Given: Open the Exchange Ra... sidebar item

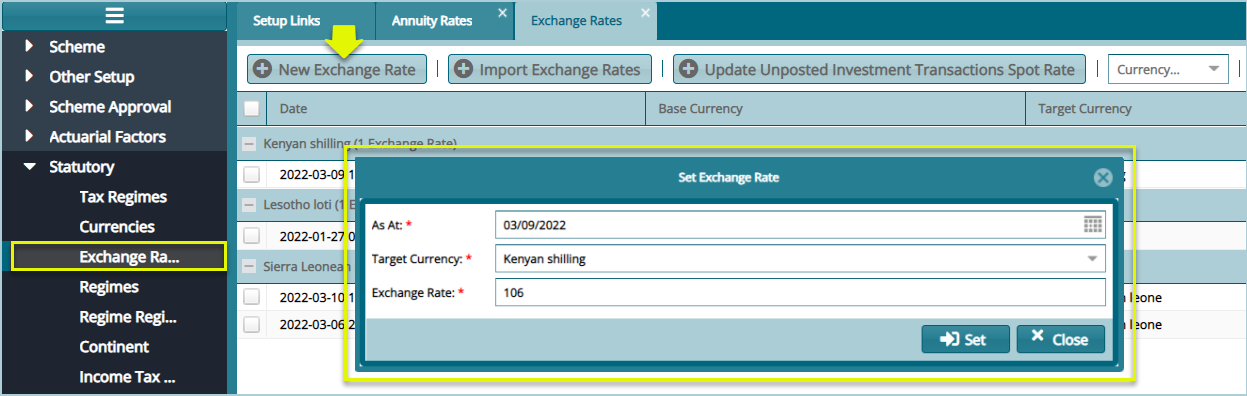Looking at the screenshot, I should [120, 257].
